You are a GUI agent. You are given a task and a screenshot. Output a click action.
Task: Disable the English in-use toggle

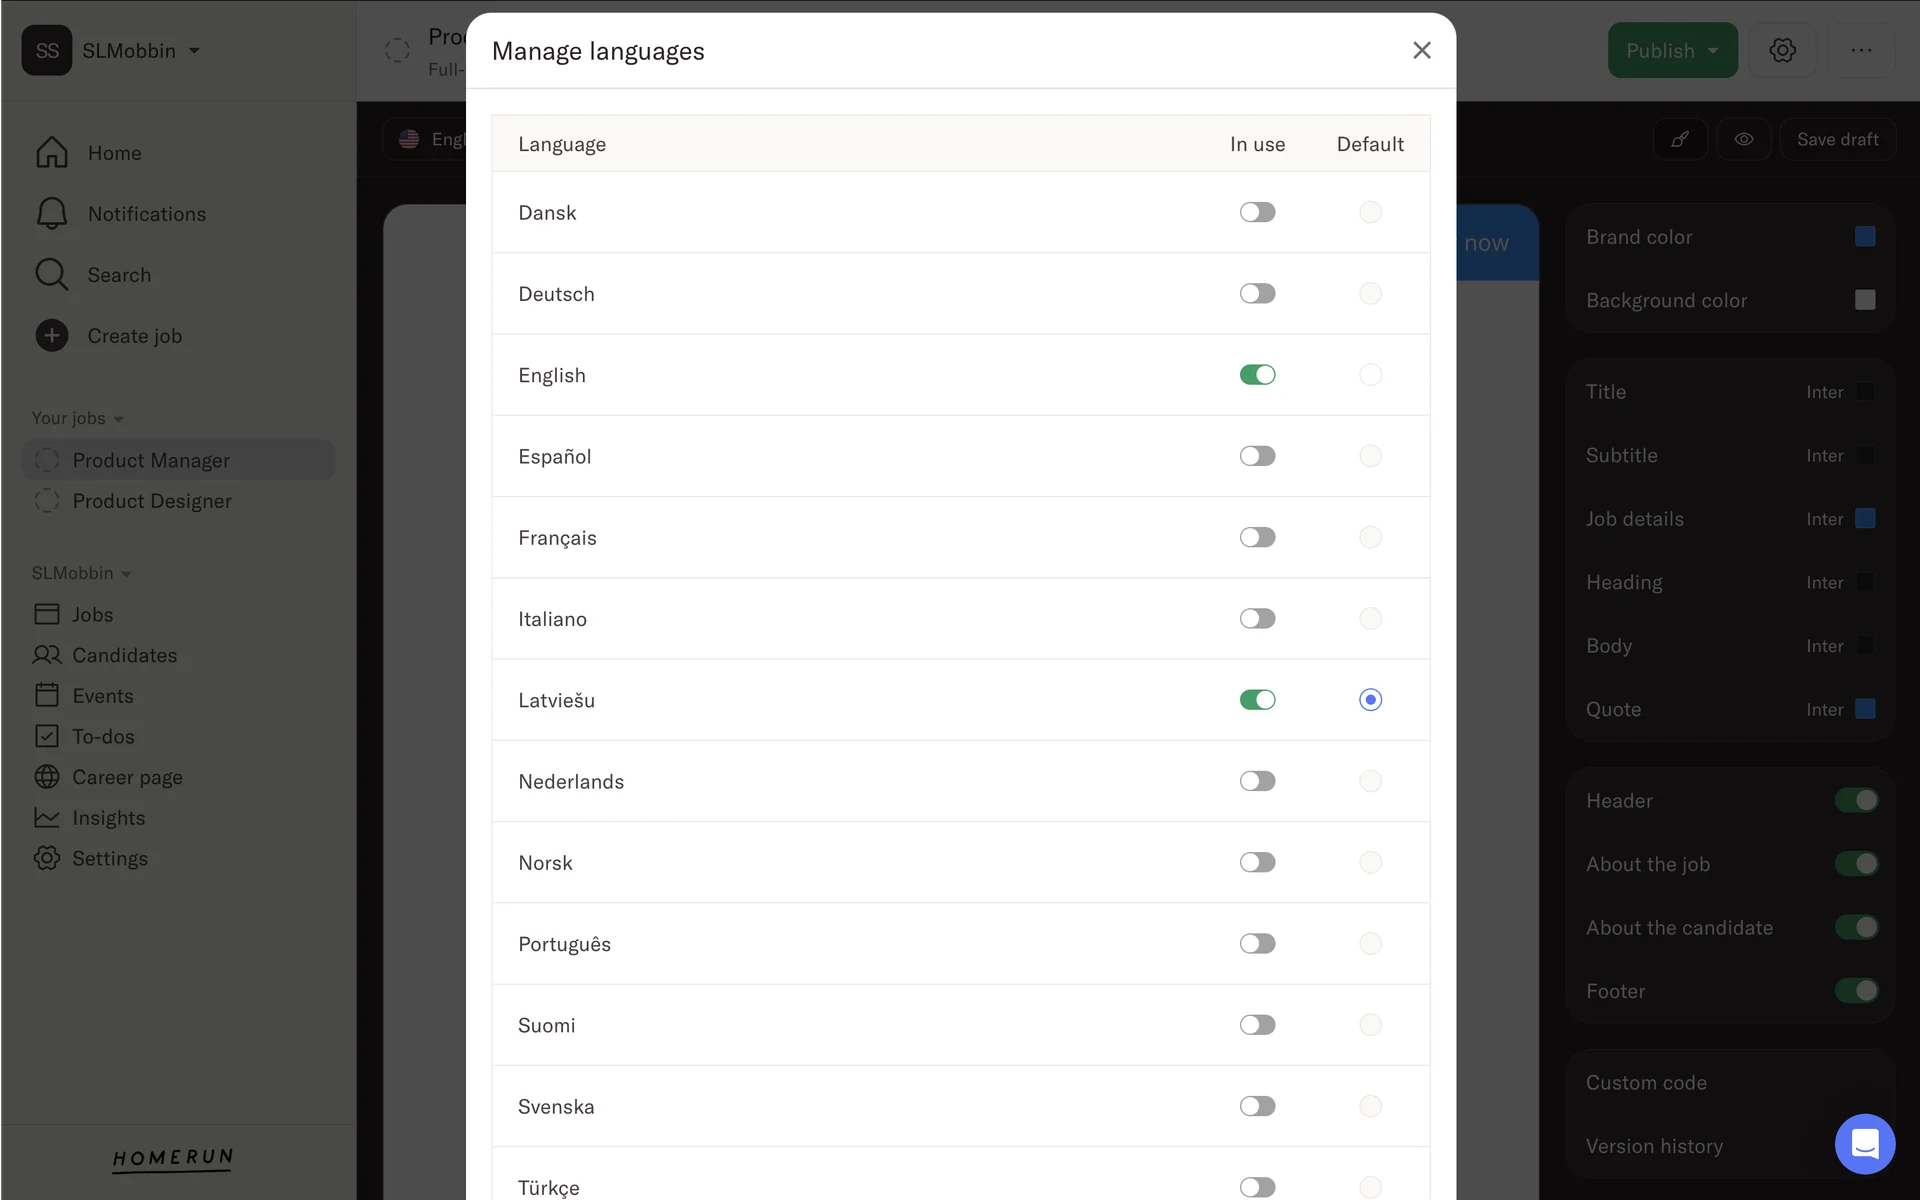coord(1257,375)
